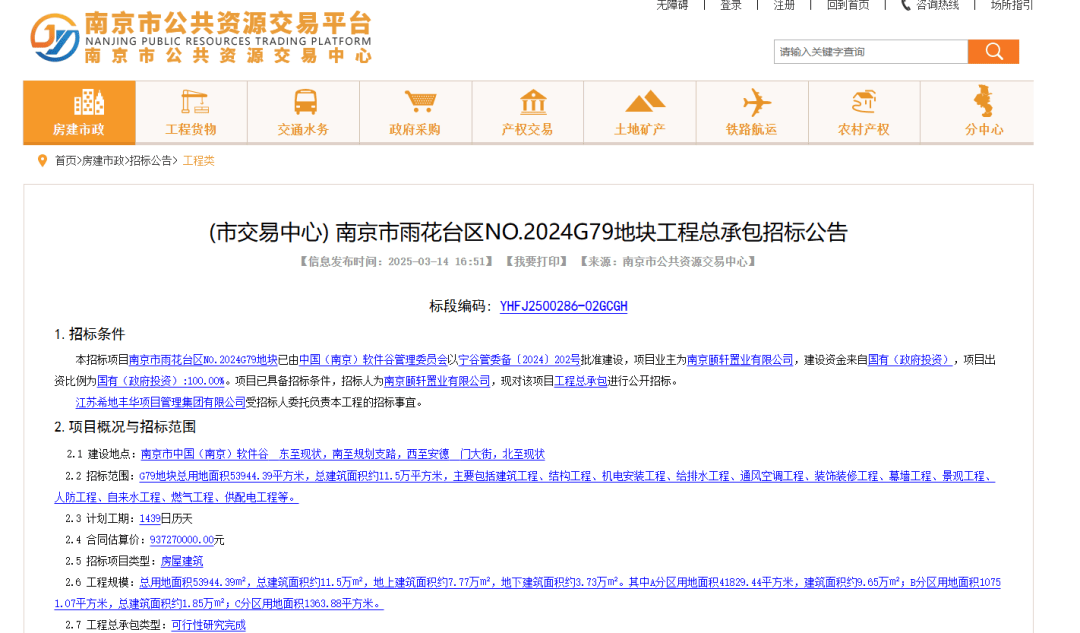Viewport: 1080px width, 633px height.
Task: Click the 工程总承包 underlined link
Action: point(581,381)
